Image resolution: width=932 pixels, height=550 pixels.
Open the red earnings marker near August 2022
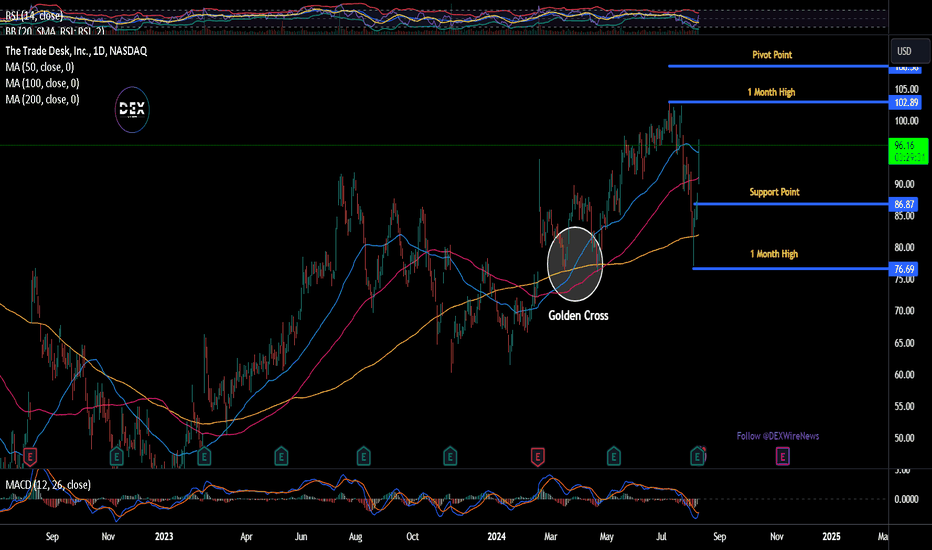pyautogui.click(x=30, y=457)
